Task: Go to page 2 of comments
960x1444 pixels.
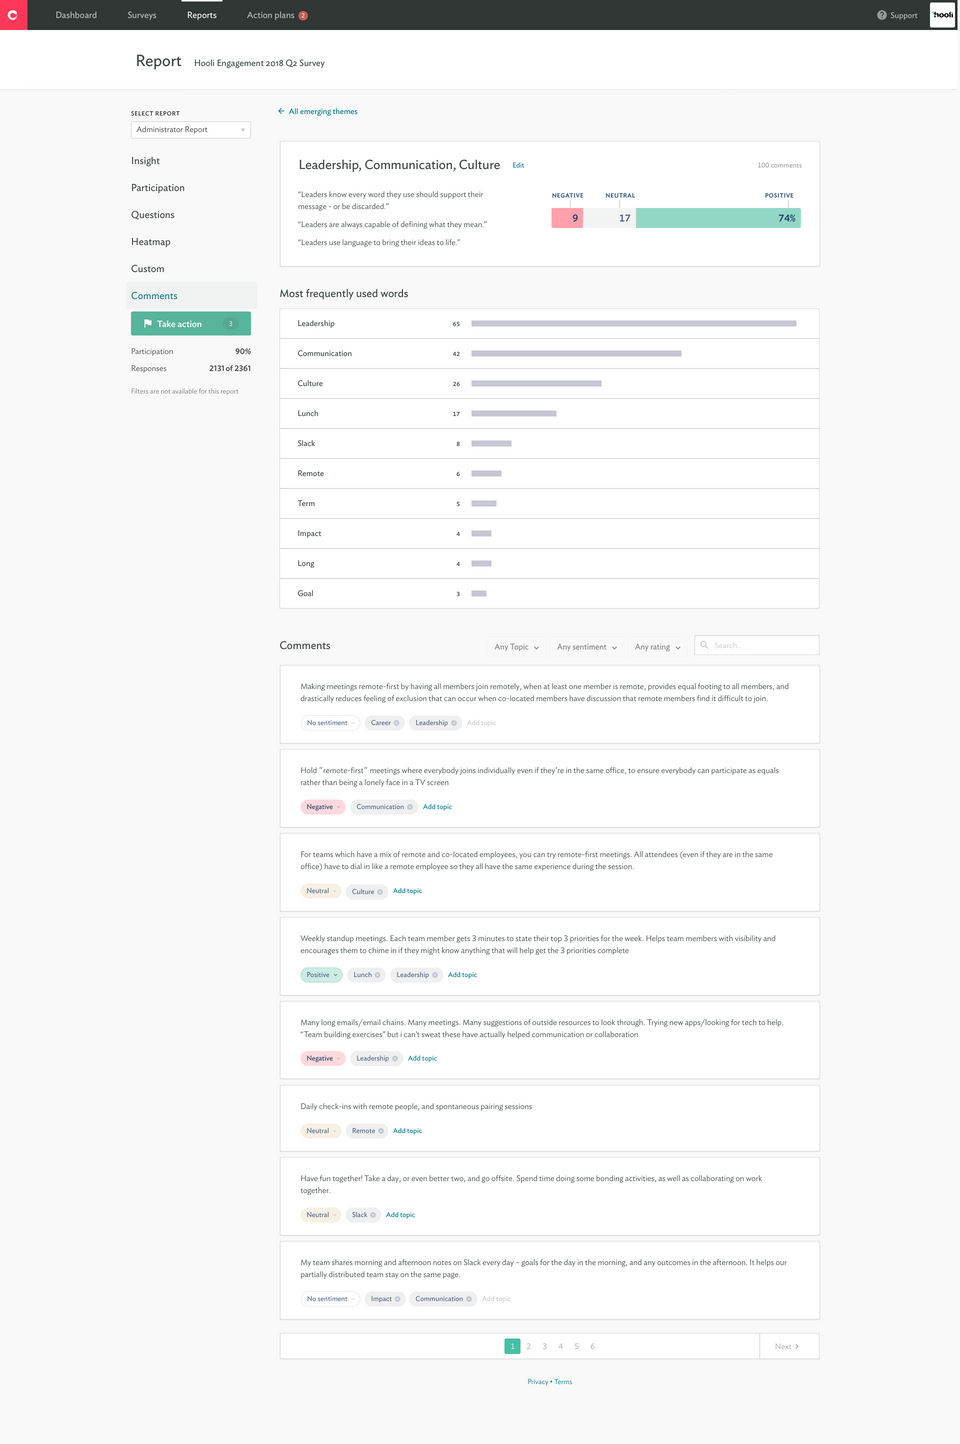Action: point(529,1346)
